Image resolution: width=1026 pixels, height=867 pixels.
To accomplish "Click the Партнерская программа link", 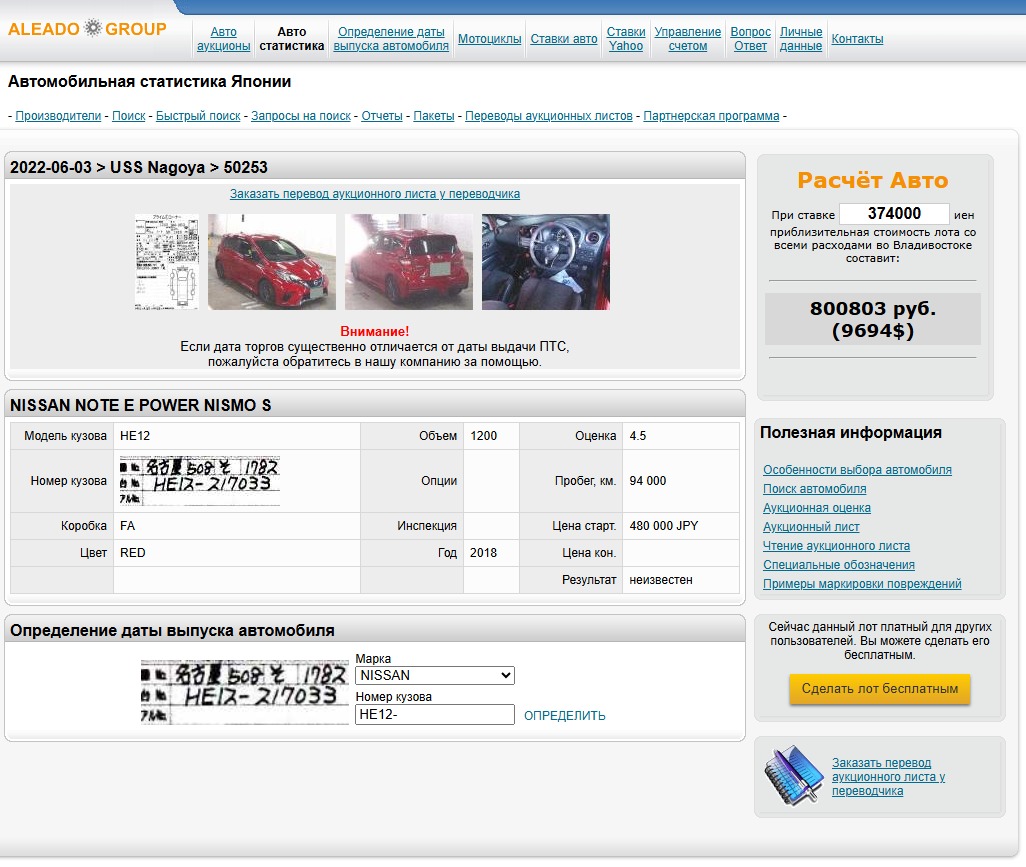I will coord(711,116).
